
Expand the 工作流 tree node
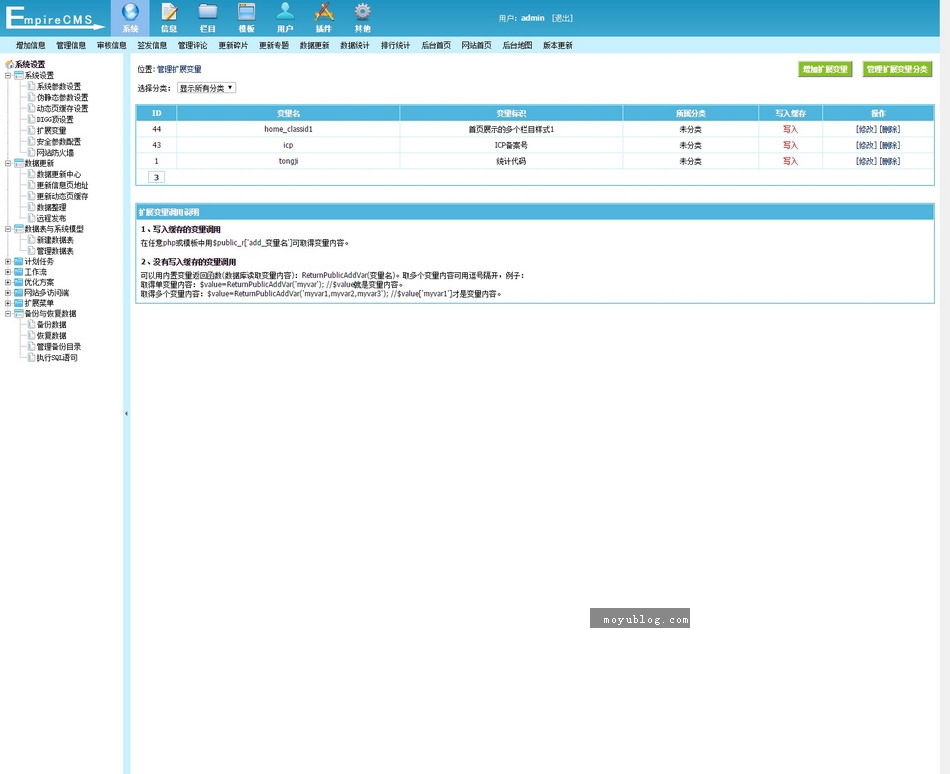(x=8, y=272)
